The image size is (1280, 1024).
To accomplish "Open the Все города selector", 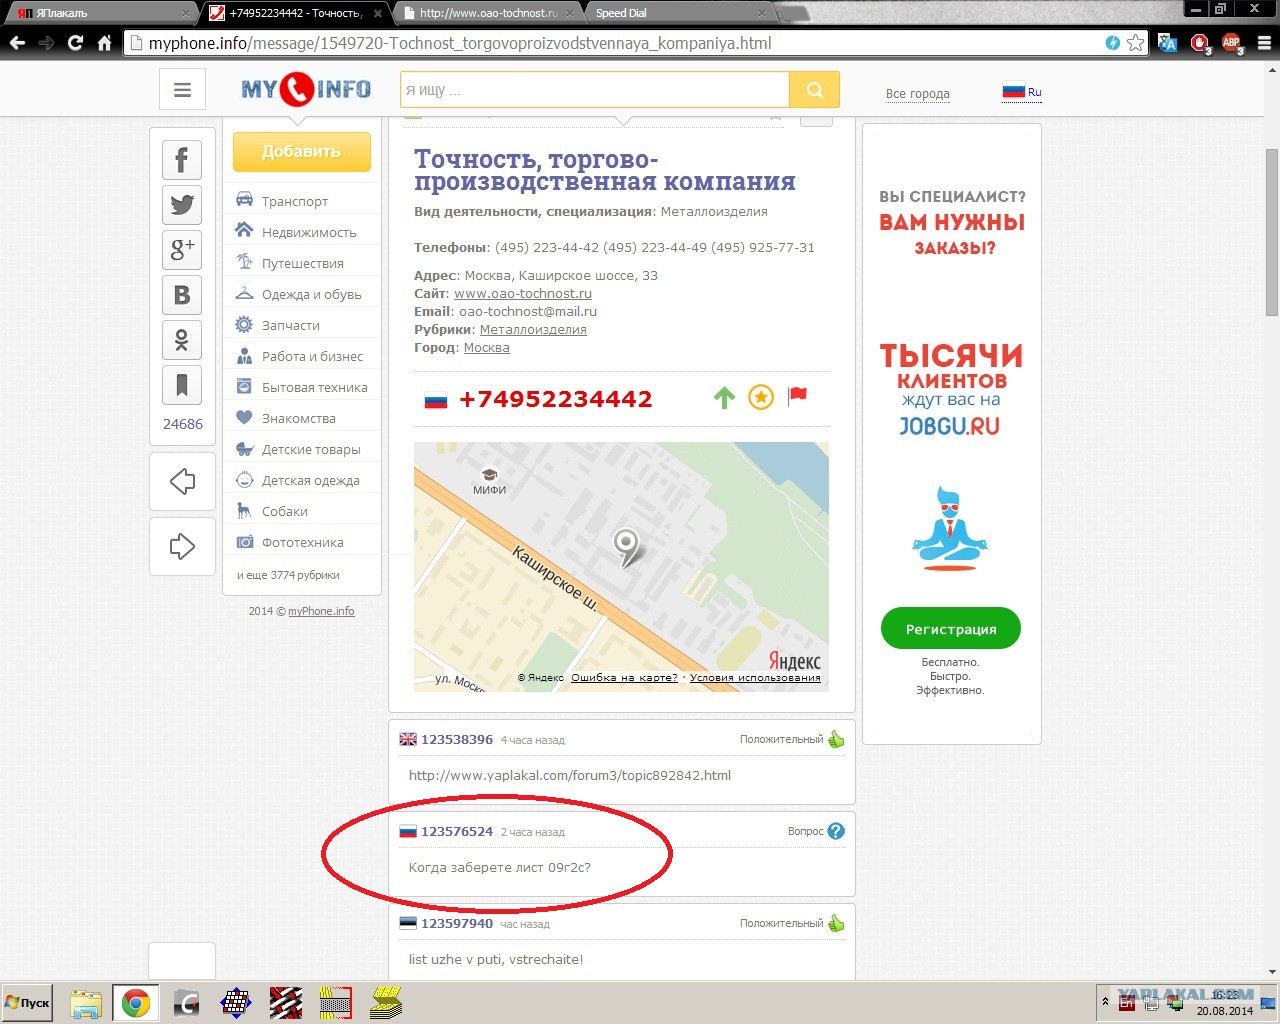I will click(x=917, y=93).
